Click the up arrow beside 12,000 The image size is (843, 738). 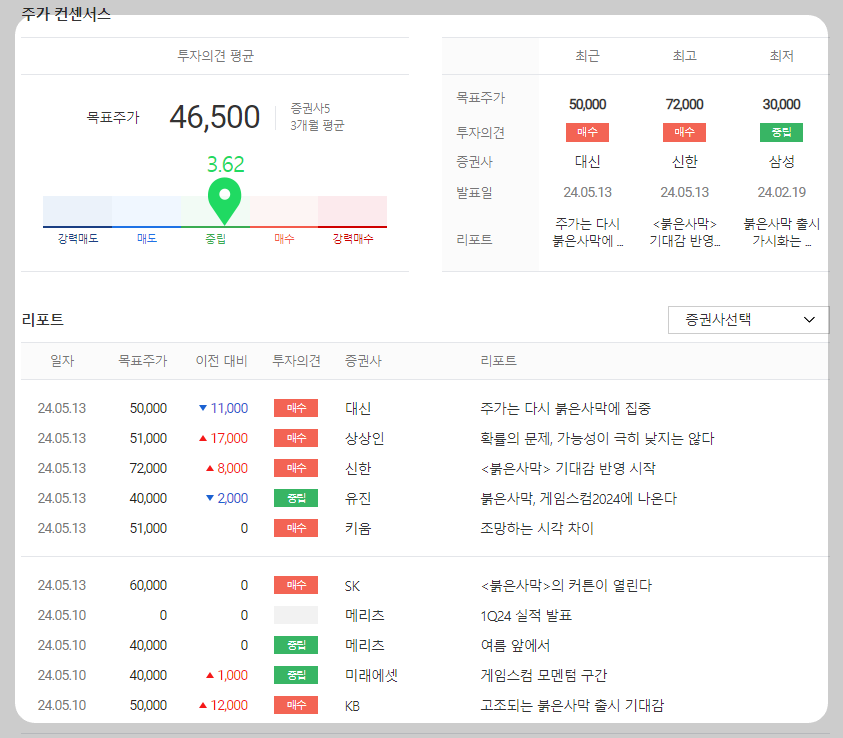point(203,705)
